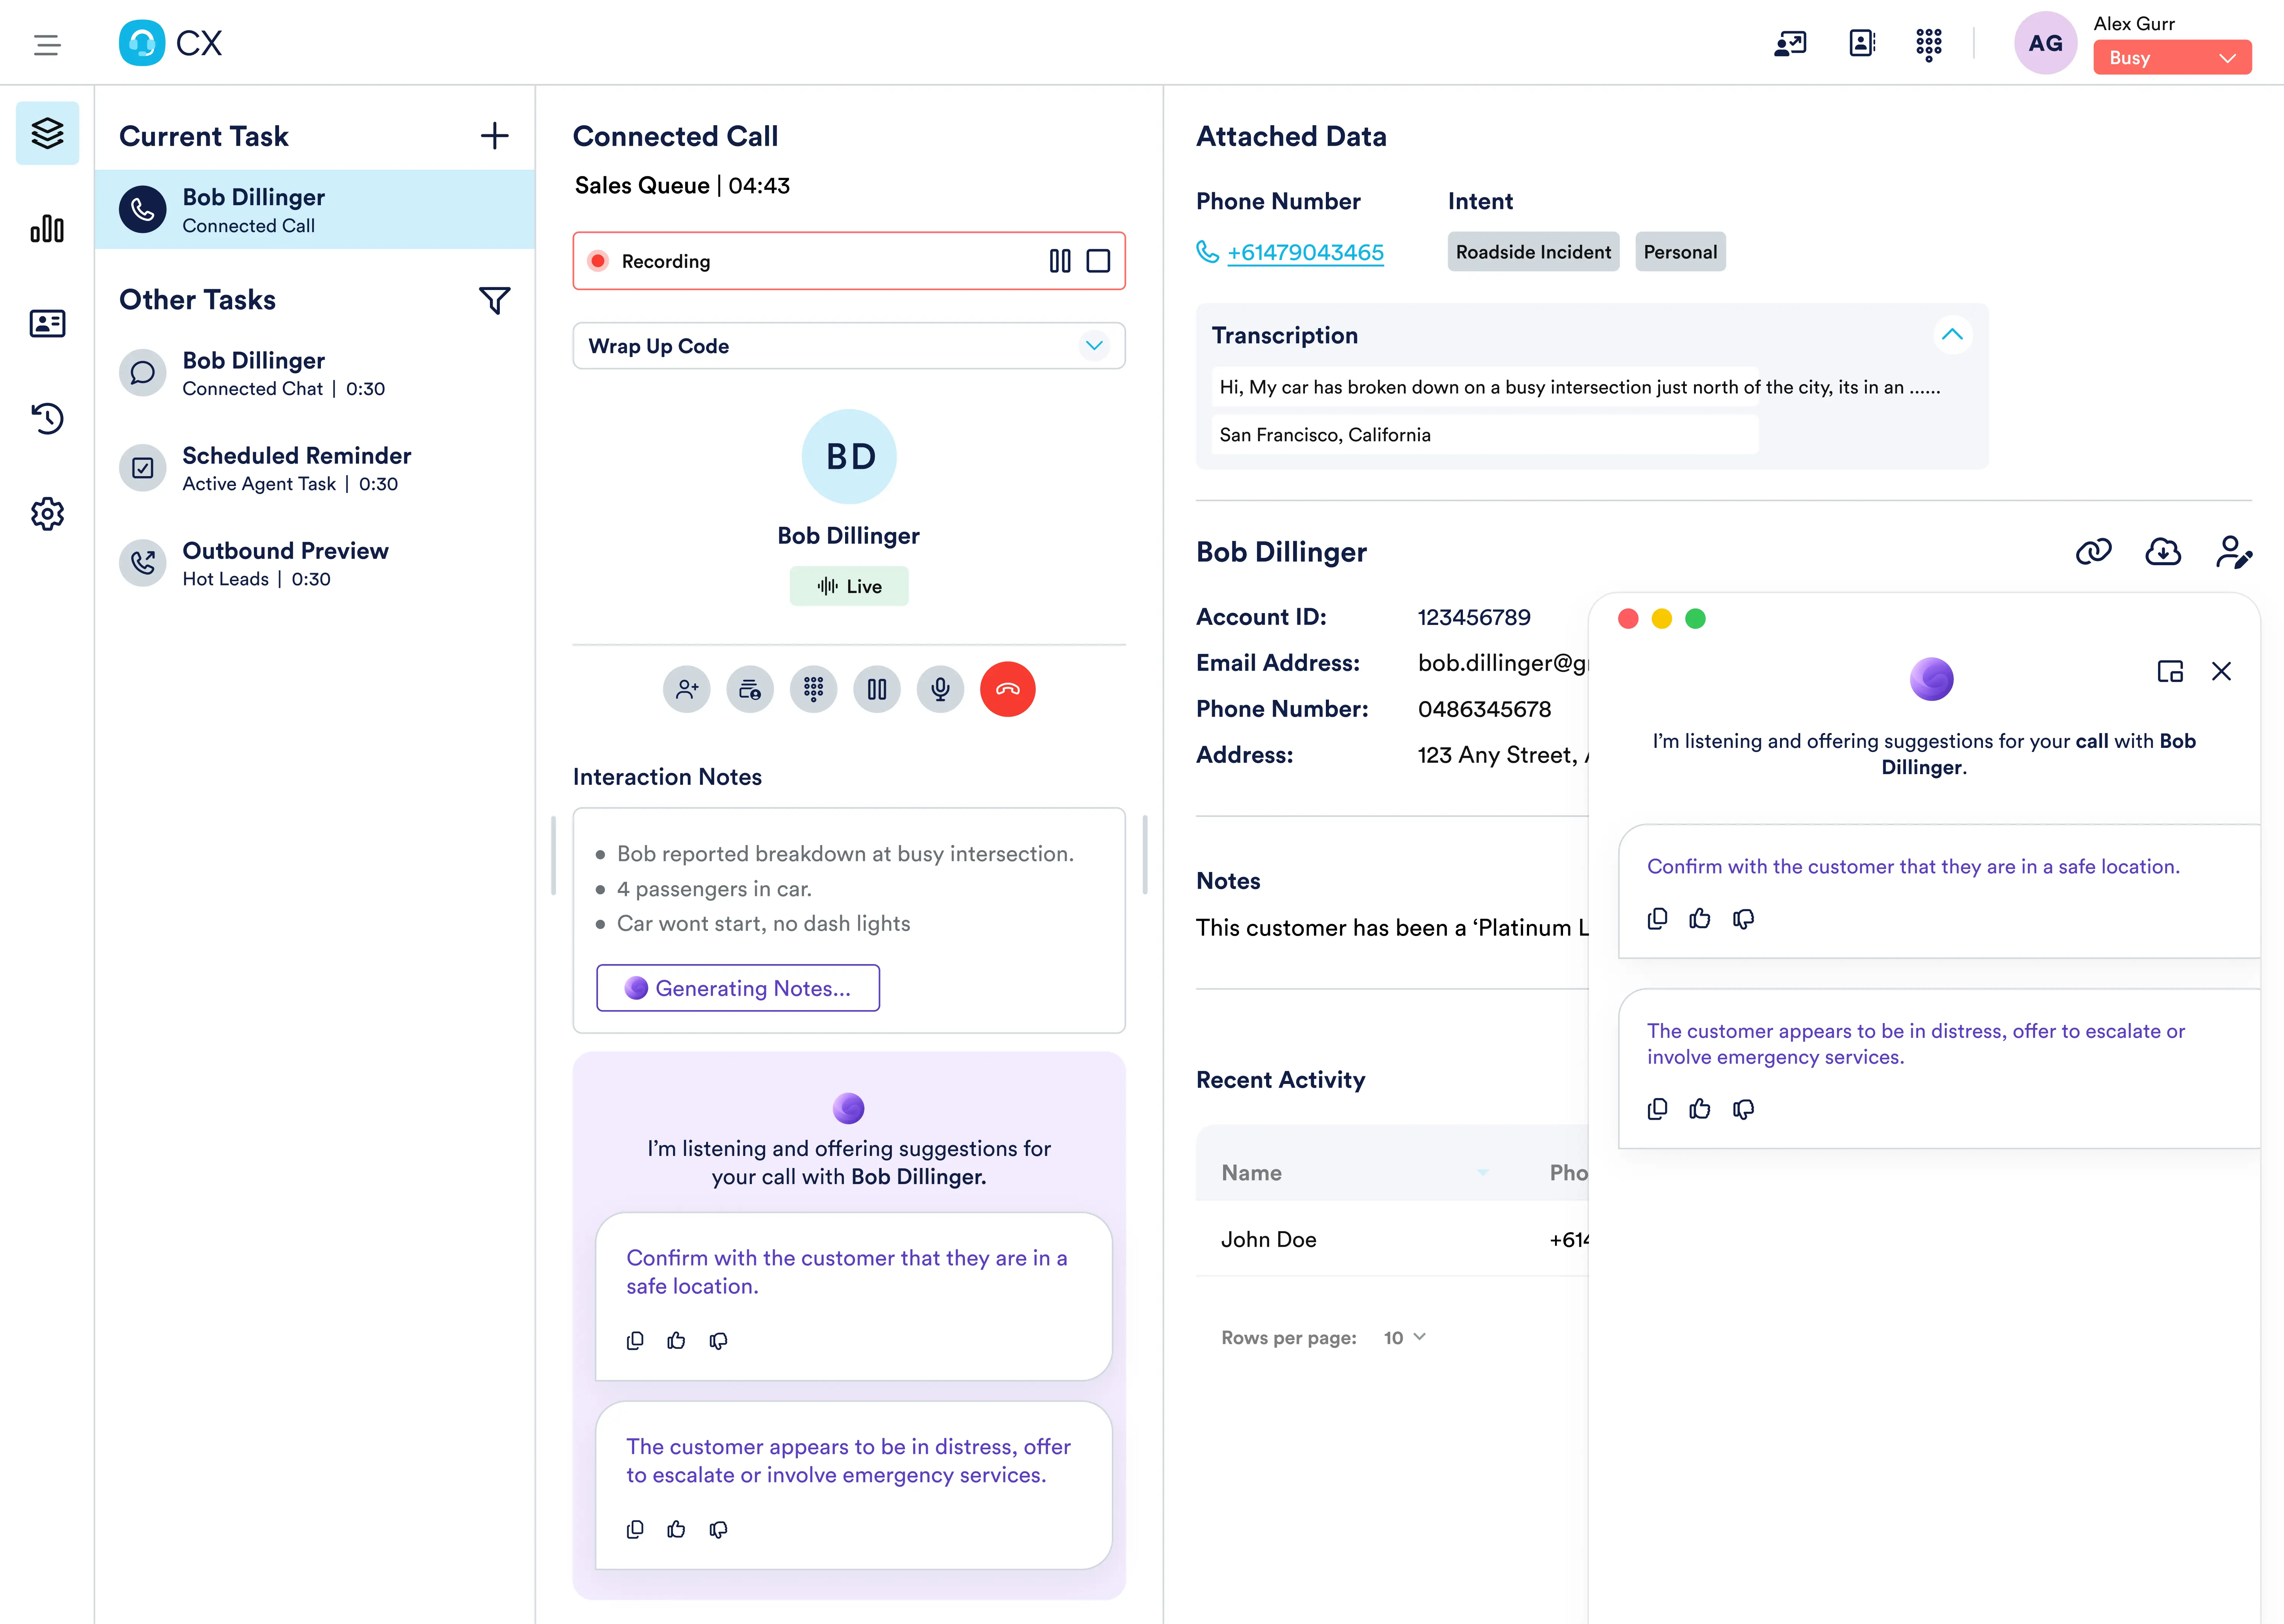Put the call on hold
Screen dimensions: 2284x1624
877,689
